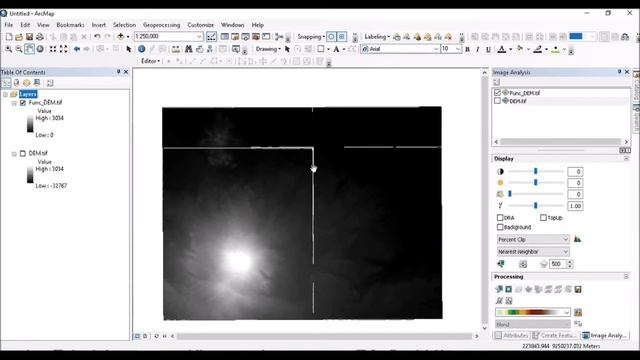Export raster with the Processing save icon
640x360 pixels.
[x=578, y=289]
